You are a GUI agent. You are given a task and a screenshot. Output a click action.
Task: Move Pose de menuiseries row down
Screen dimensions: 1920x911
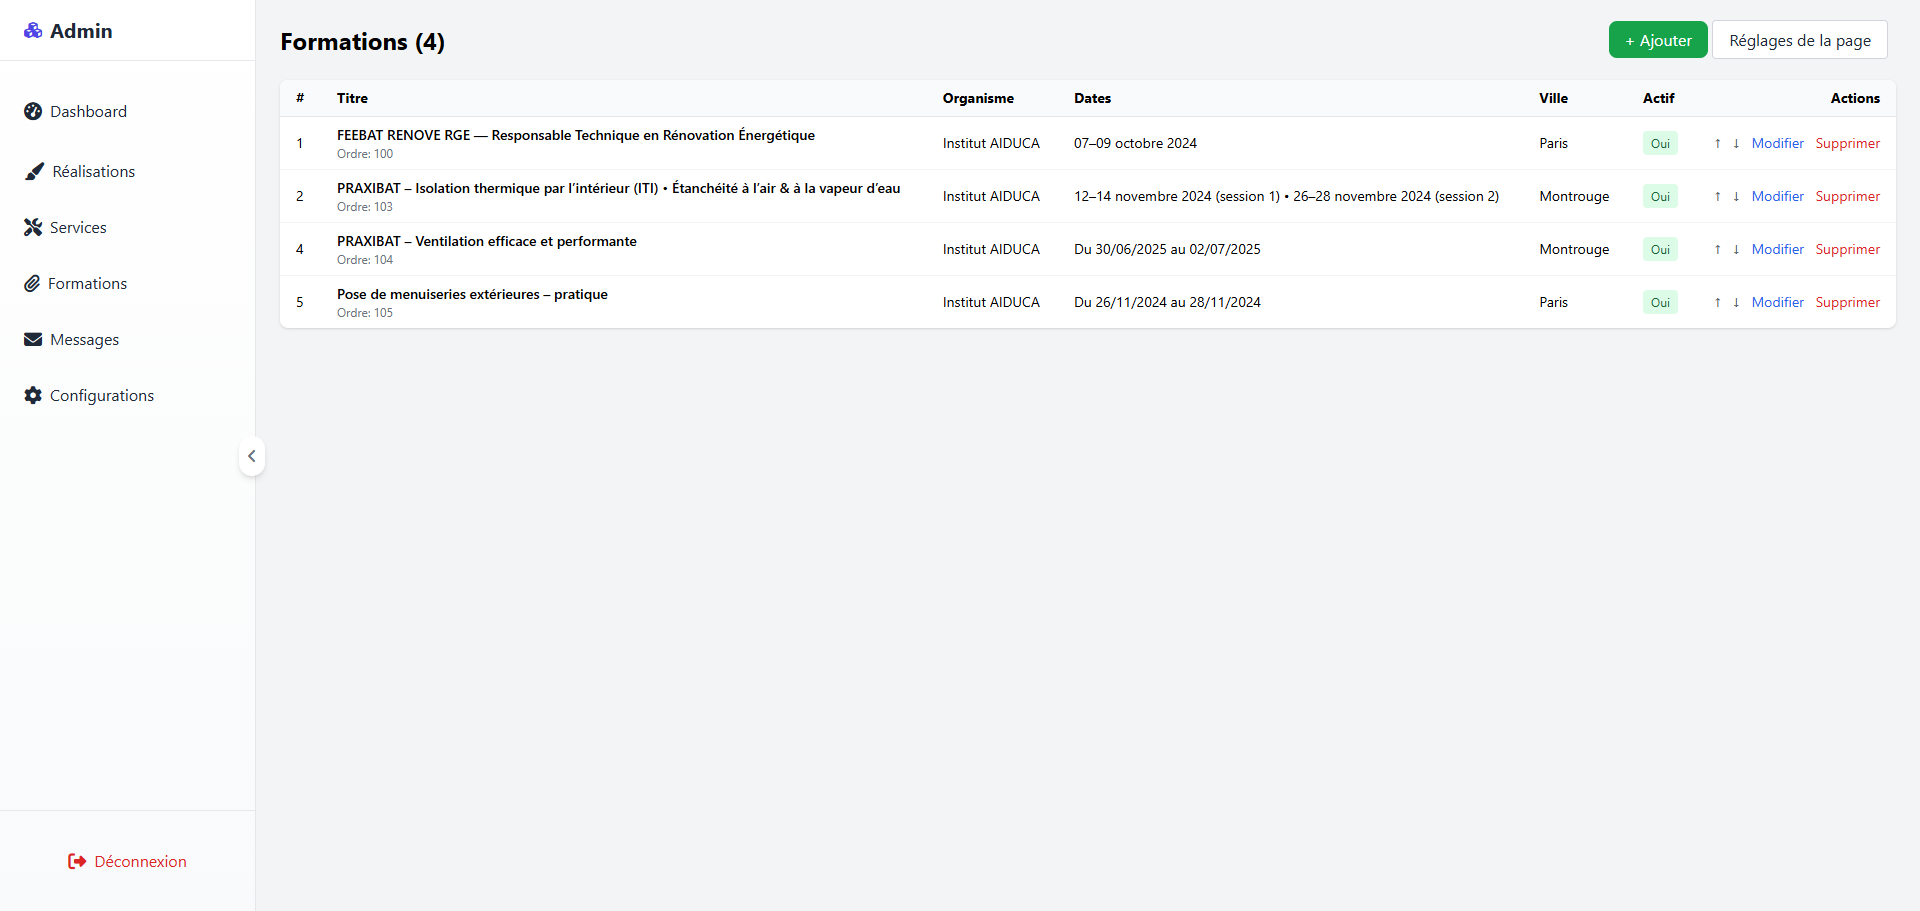(x=1736, y=302)
